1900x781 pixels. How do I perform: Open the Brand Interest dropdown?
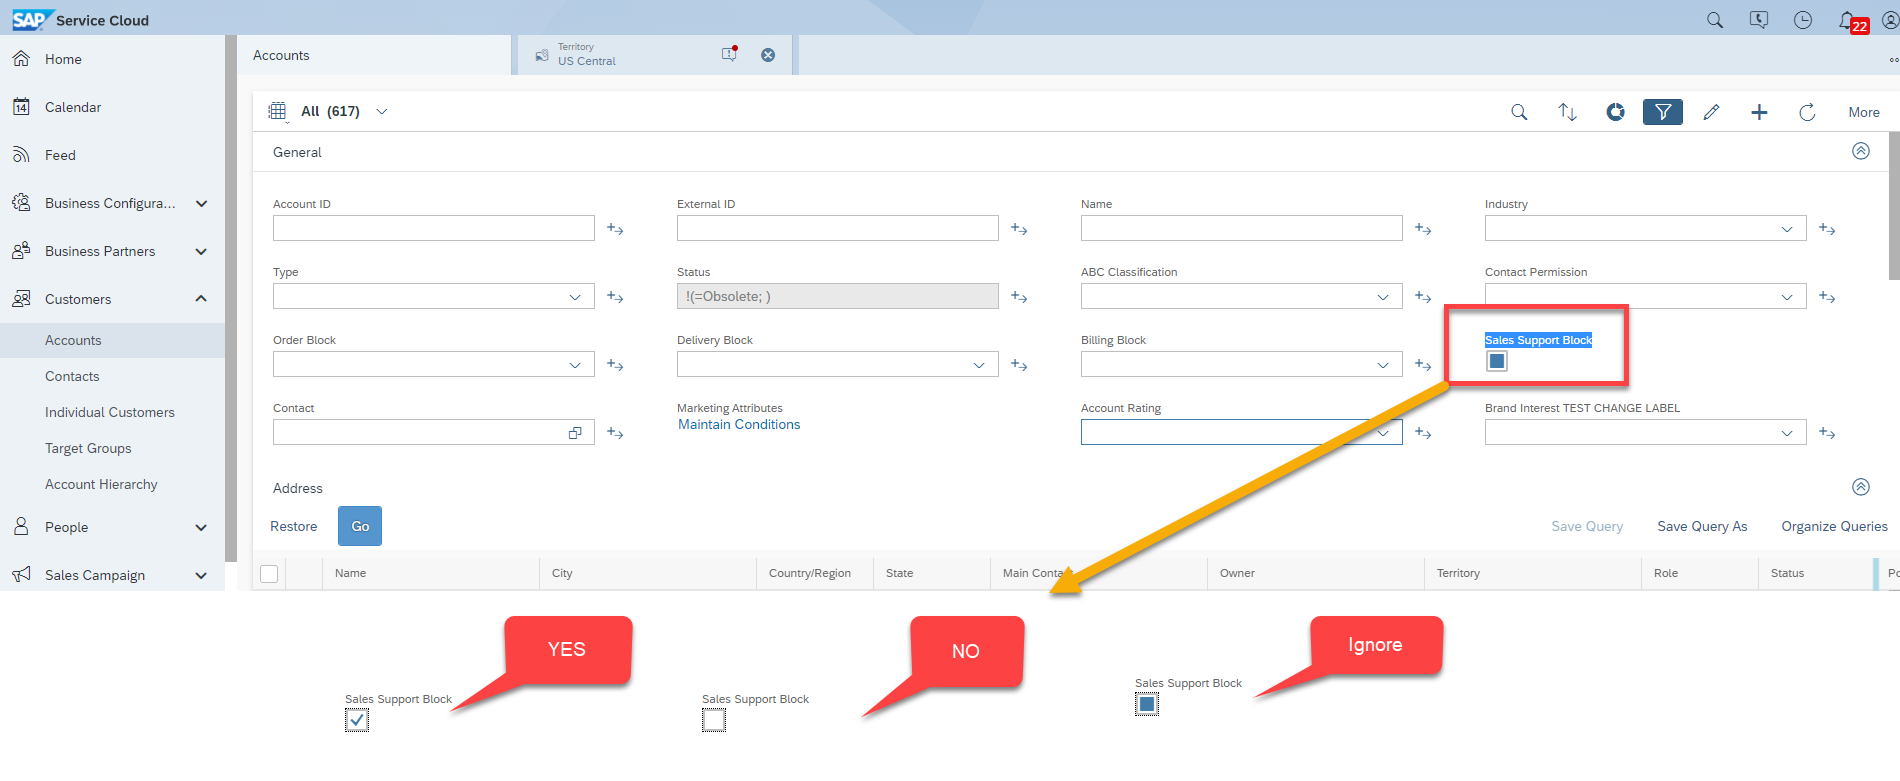(1787, 433)
